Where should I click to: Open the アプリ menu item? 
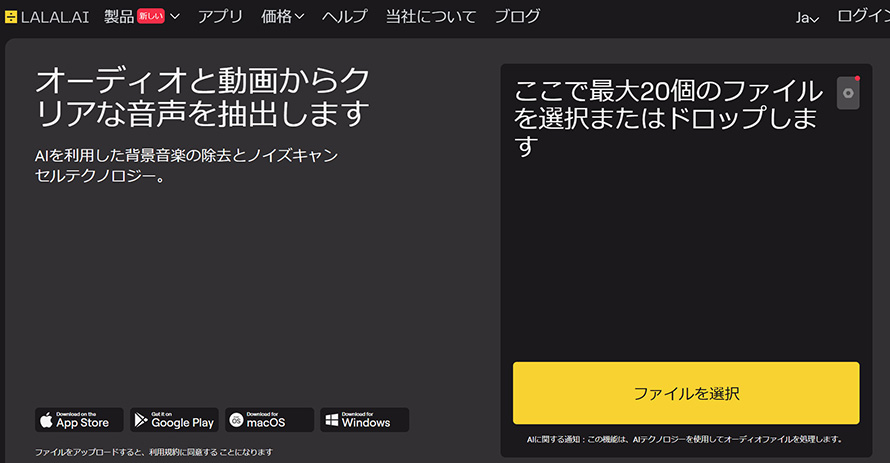tap(220, 17)
